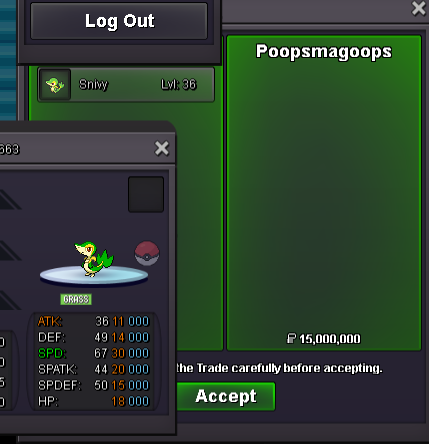Click the ATK stat row
The image size is (429, 444).
(93, 321)
